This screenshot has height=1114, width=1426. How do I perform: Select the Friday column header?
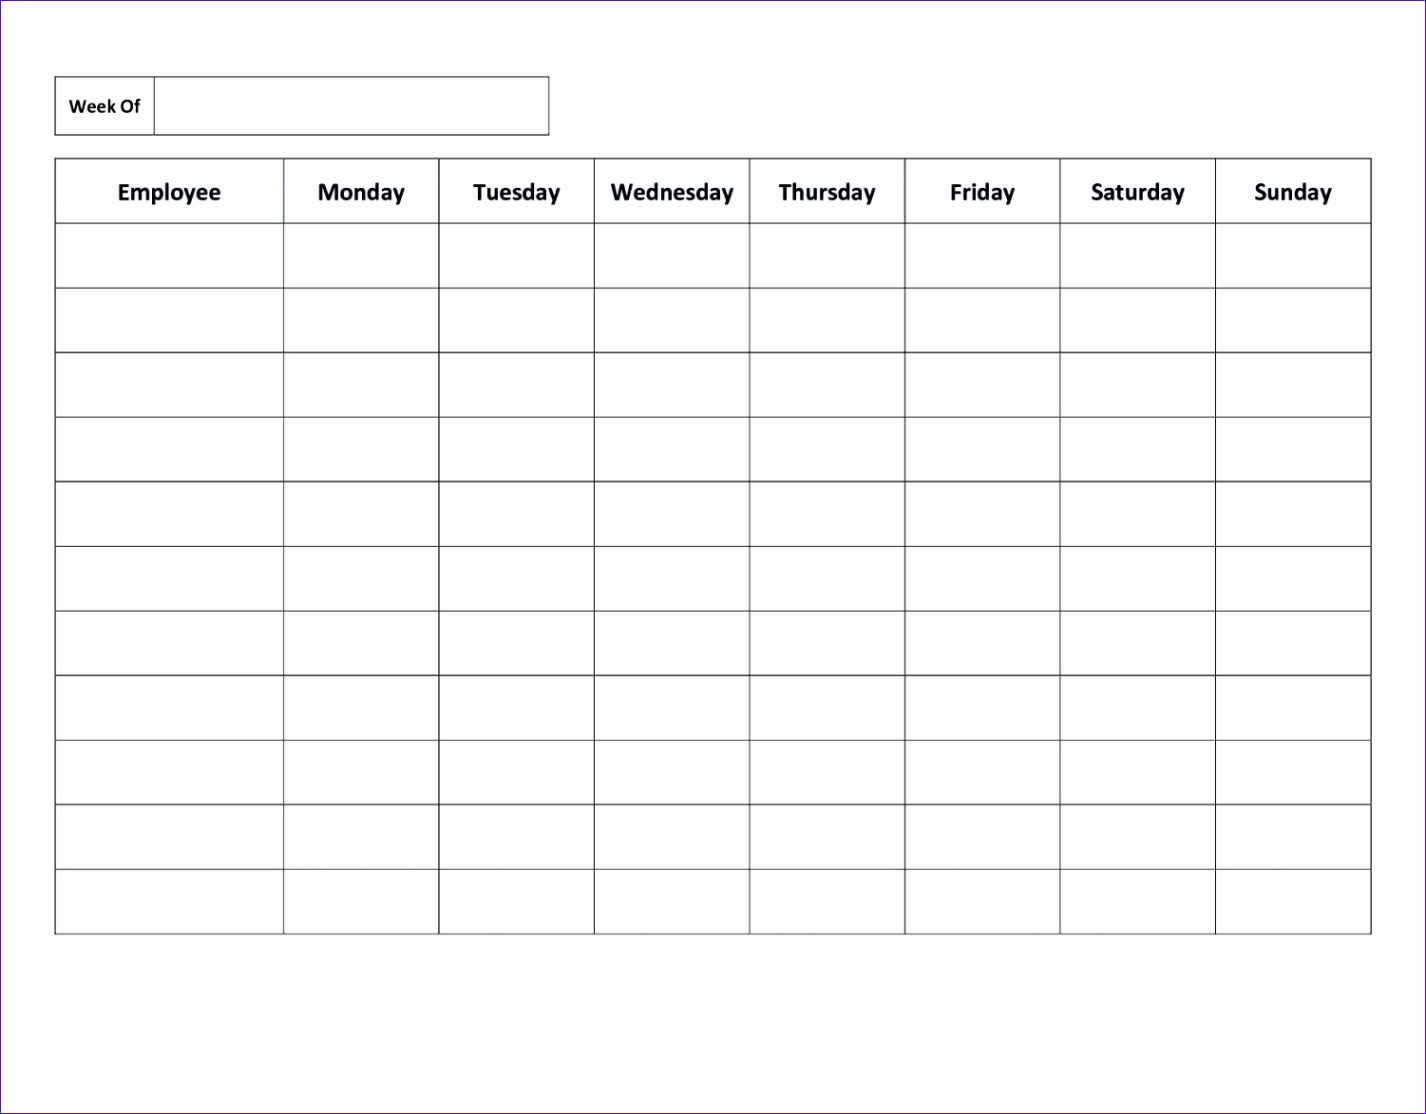point(982,191)
